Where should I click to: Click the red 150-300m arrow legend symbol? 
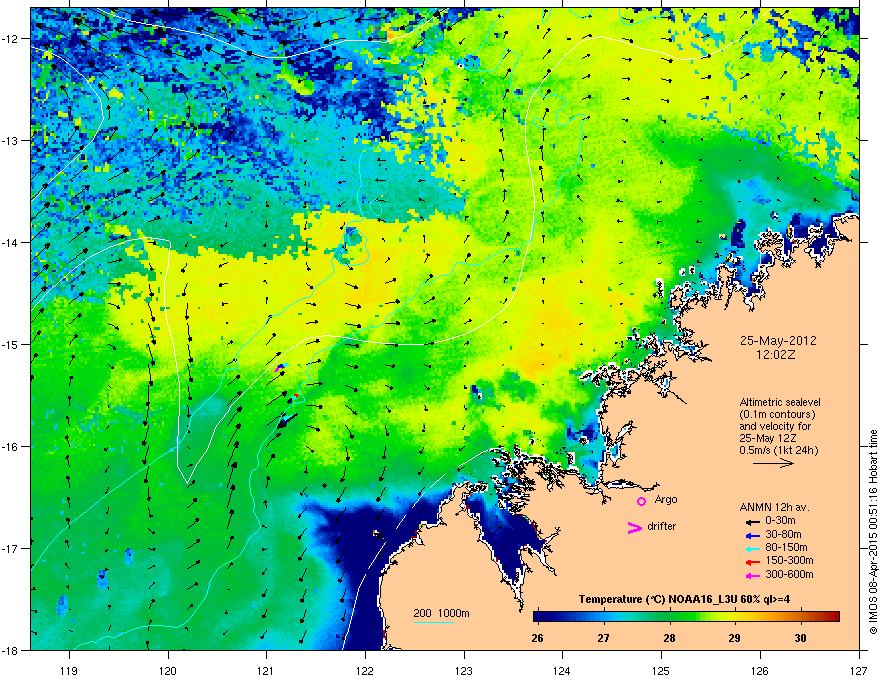pyautogui.click(x=753, y=562)
